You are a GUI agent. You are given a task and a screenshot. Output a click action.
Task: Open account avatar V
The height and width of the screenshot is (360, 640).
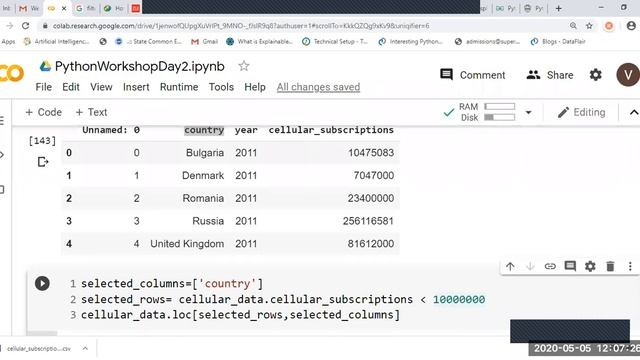pyautogui.click(x=628, y=75)
